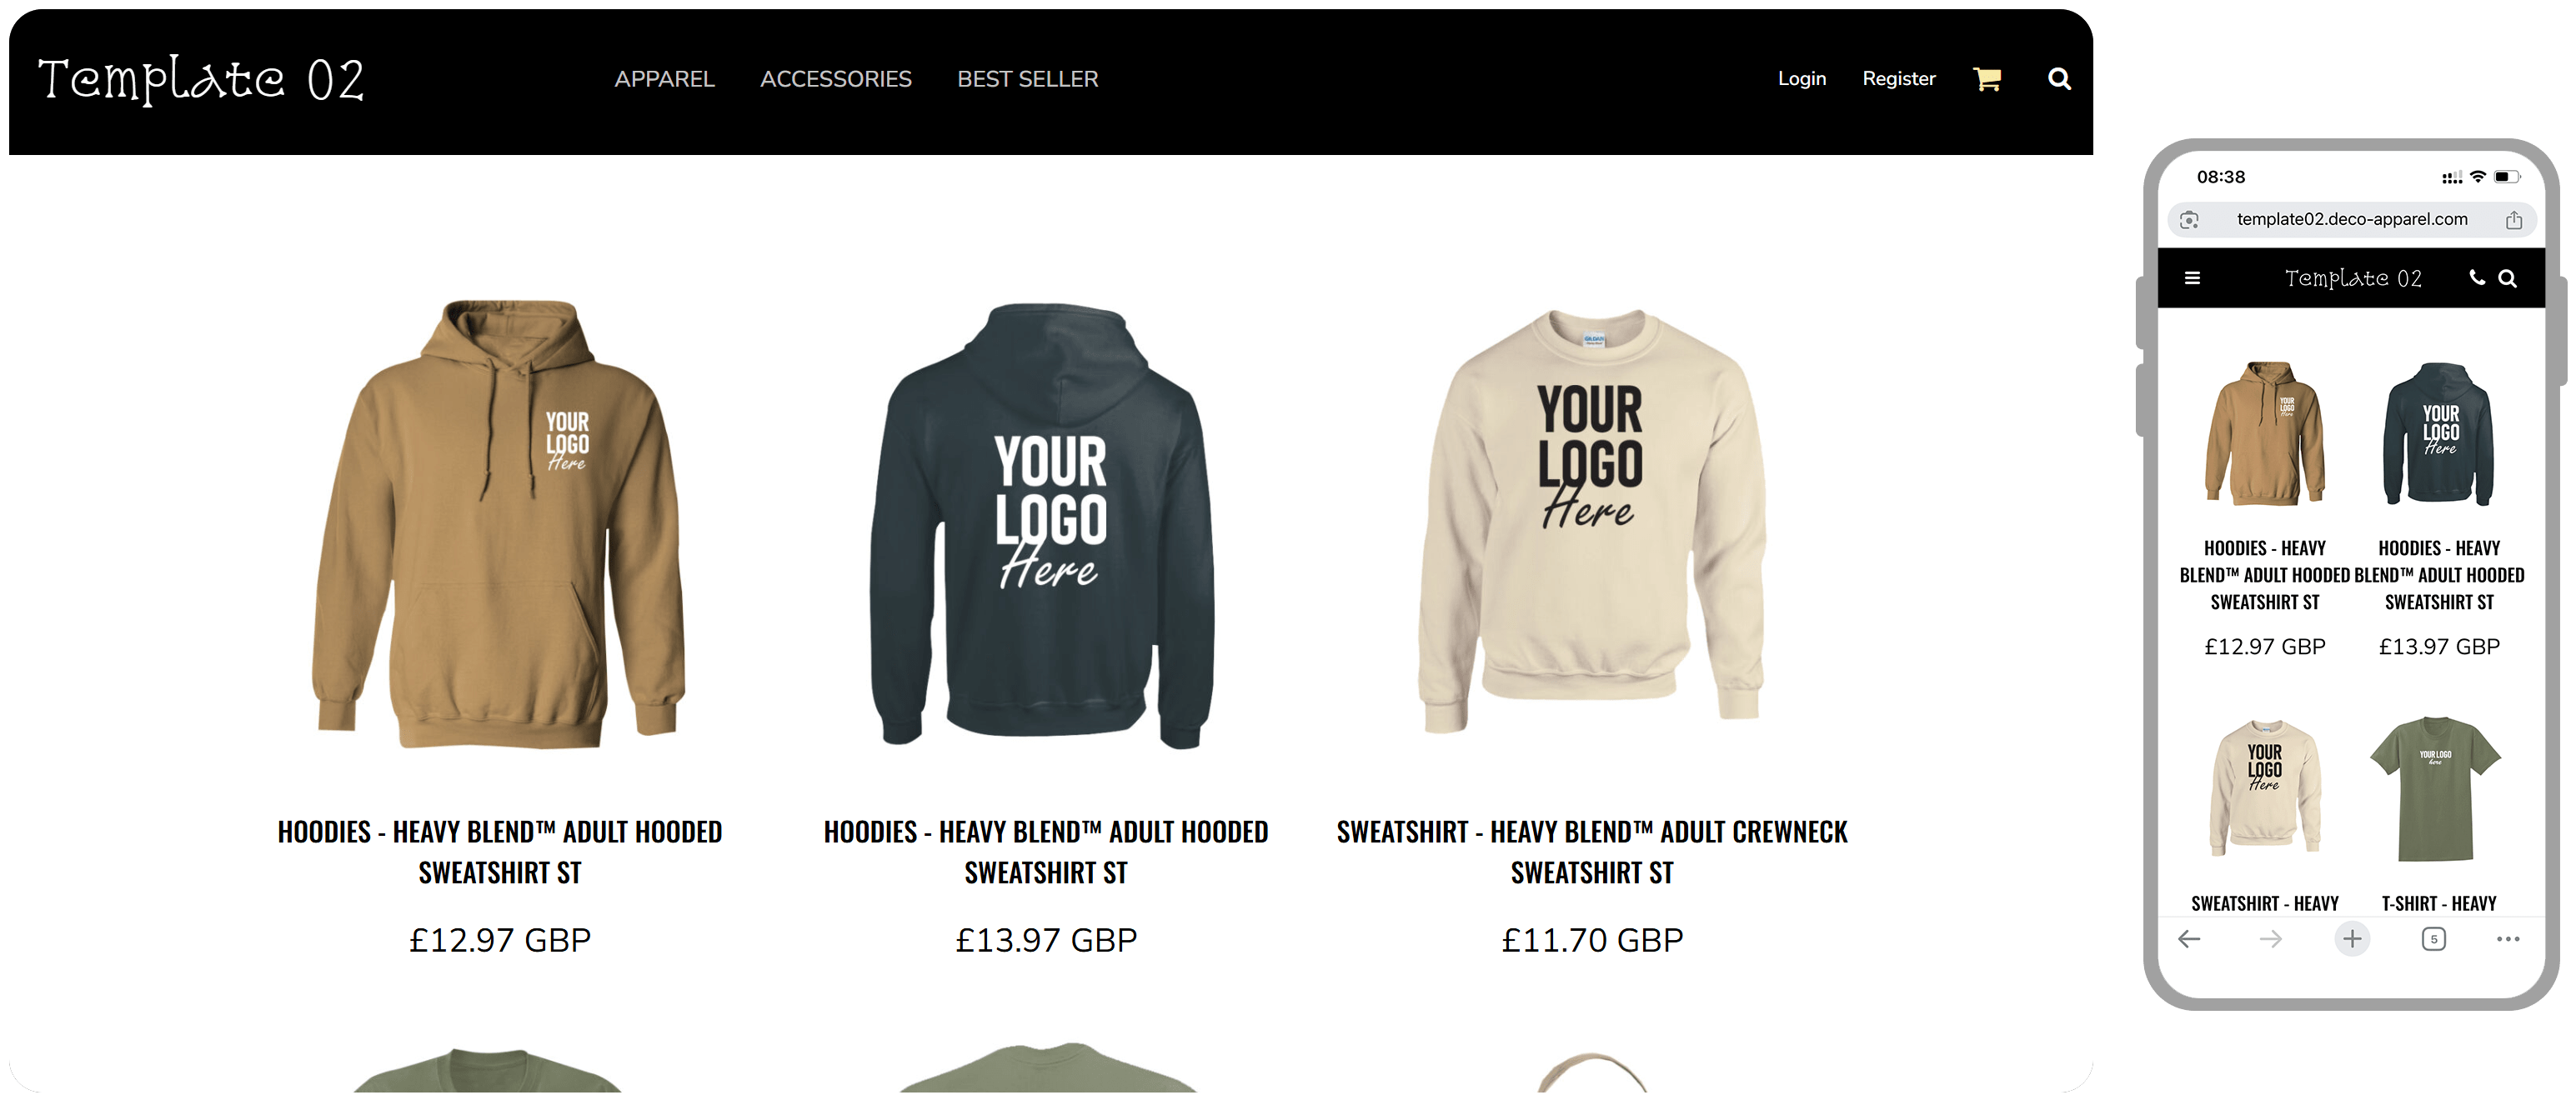Image resolution: width=2576 pixels, height=1100 pixels.
Task: Tap the phone call icon in mobile header
Action: click(x=2476, y=278)
